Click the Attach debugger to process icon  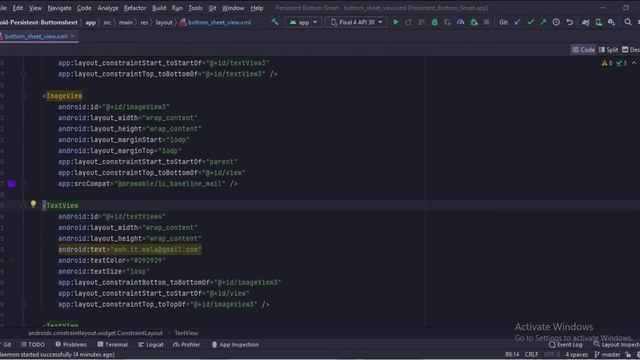pos(474,22)
